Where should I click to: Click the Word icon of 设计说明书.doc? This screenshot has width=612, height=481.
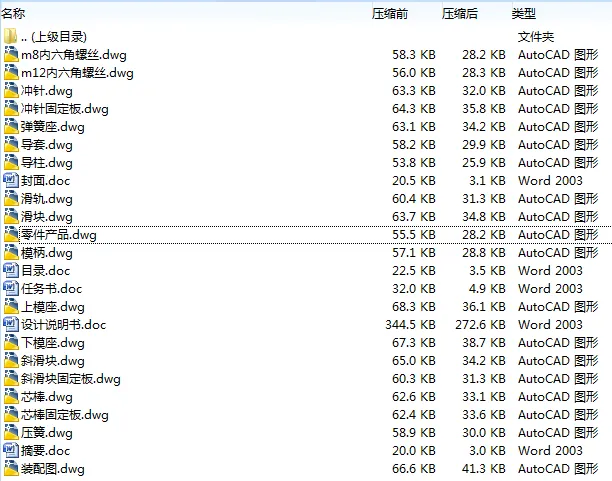click(x=11, y=324)
